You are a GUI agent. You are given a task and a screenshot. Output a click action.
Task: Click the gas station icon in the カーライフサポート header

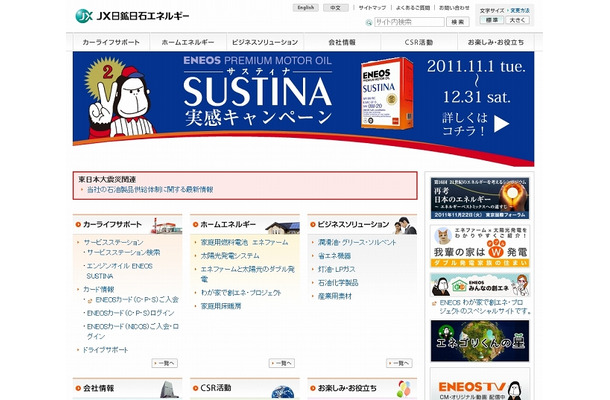[x=167, y=226]
